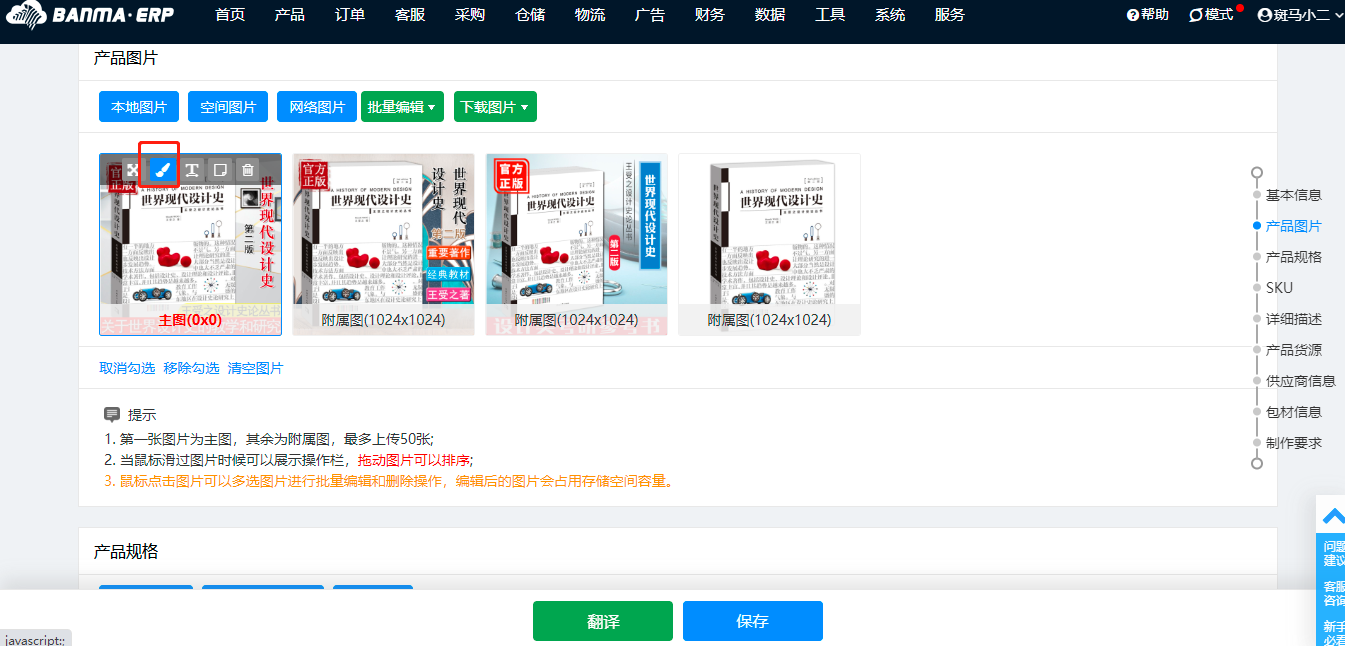Open the 工具 menu
1345x646 pixels.
[830, 15]
